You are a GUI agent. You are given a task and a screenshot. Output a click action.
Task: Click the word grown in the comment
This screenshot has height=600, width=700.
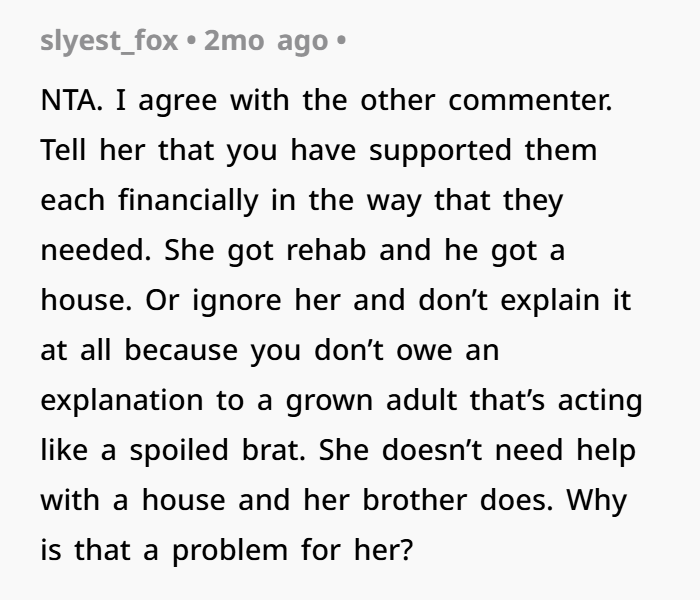pos(329,400)
